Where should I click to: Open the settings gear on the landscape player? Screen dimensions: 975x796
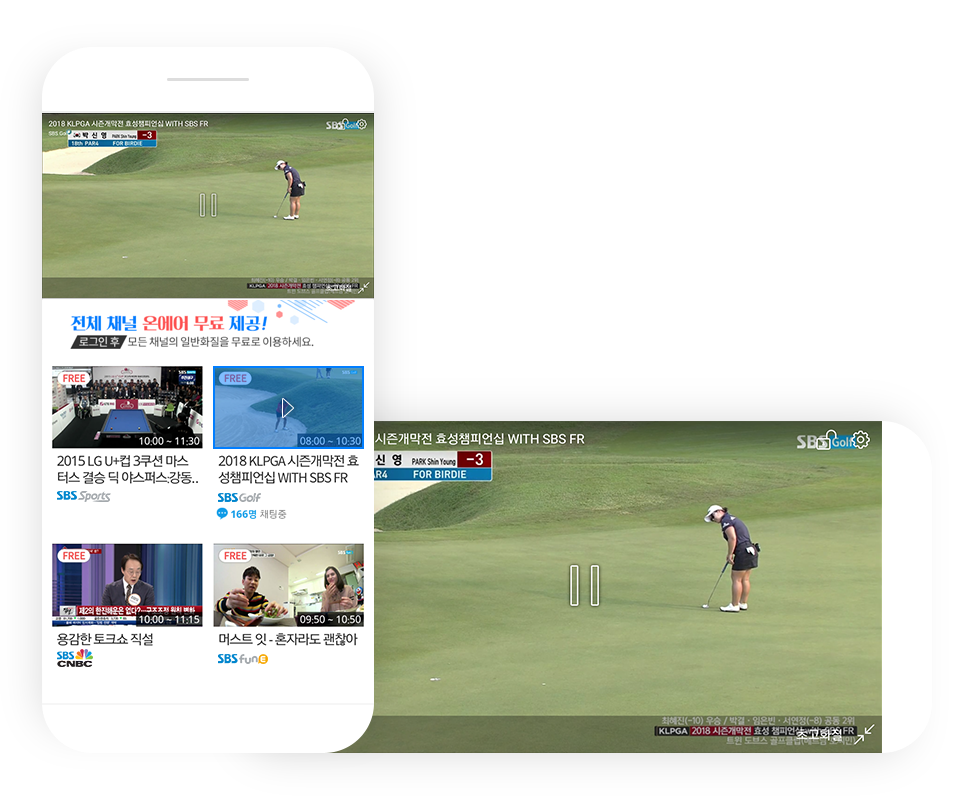point(861,439)
